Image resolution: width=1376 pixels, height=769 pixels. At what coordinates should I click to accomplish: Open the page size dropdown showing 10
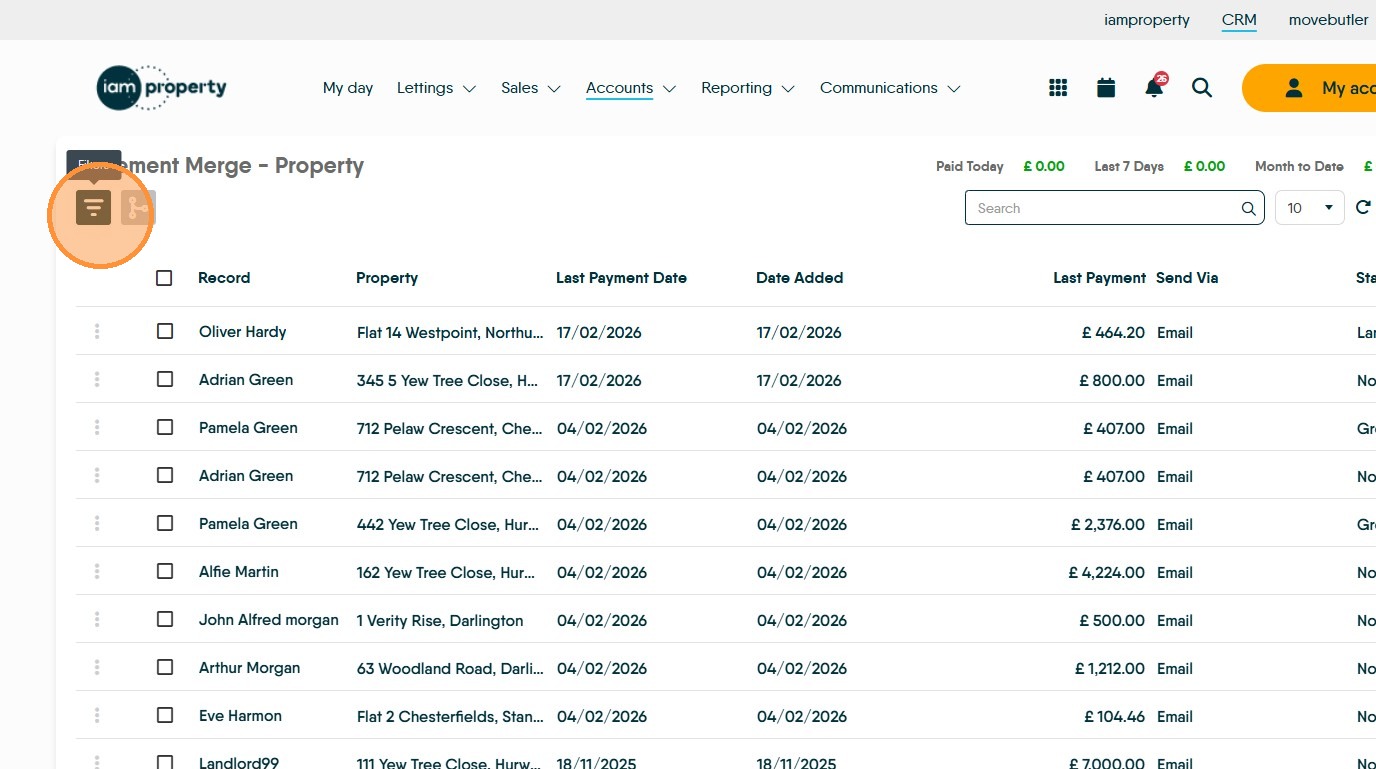pos(1309,208)
